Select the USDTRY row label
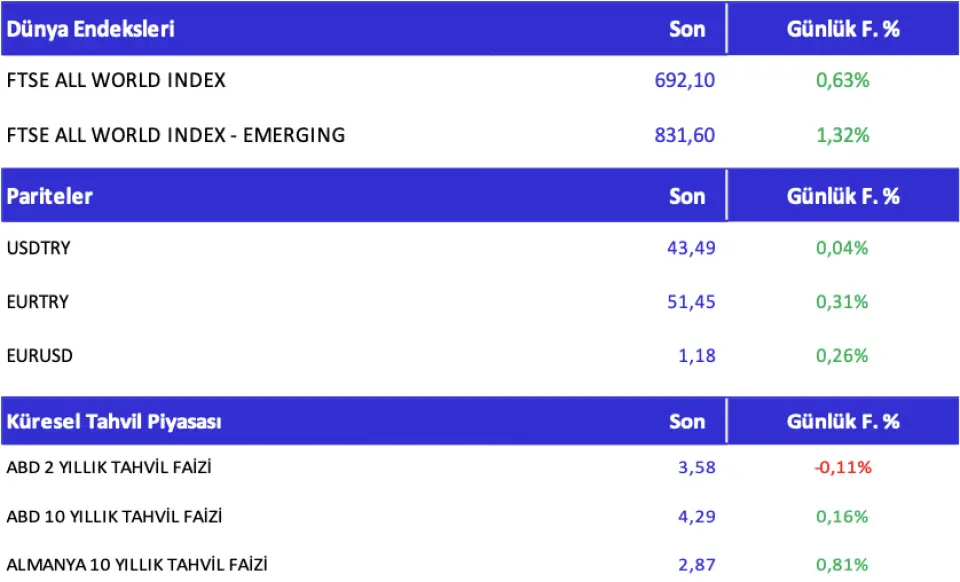Viewport: 960px width, 582px height. point(39,248)
